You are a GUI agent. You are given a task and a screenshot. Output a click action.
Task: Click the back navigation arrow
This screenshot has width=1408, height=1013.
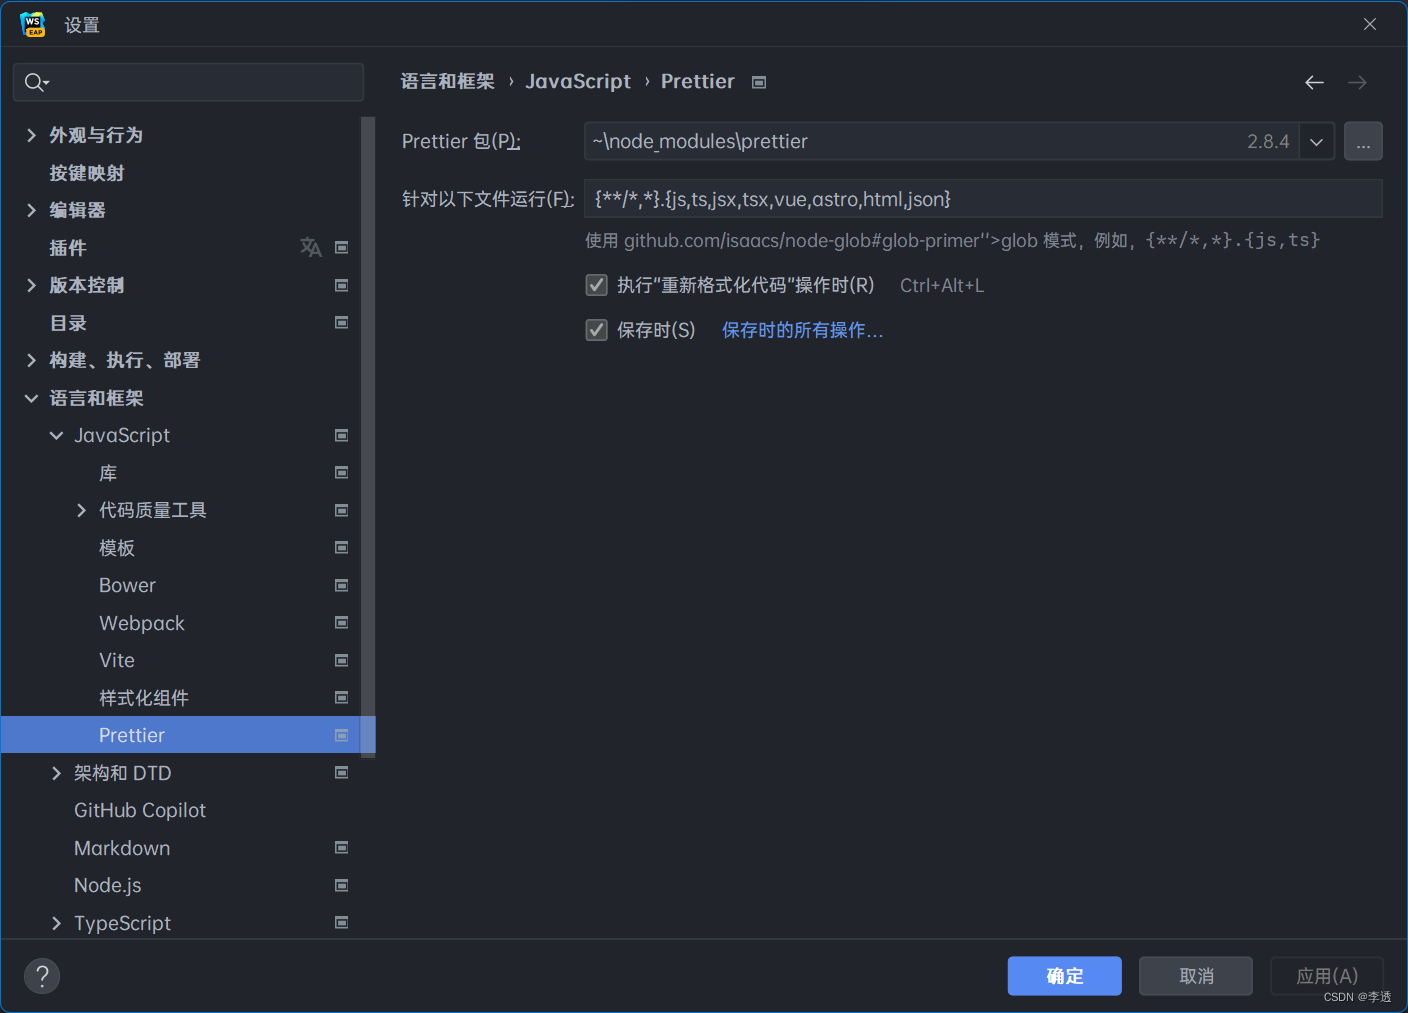[x=1314, y=82]
